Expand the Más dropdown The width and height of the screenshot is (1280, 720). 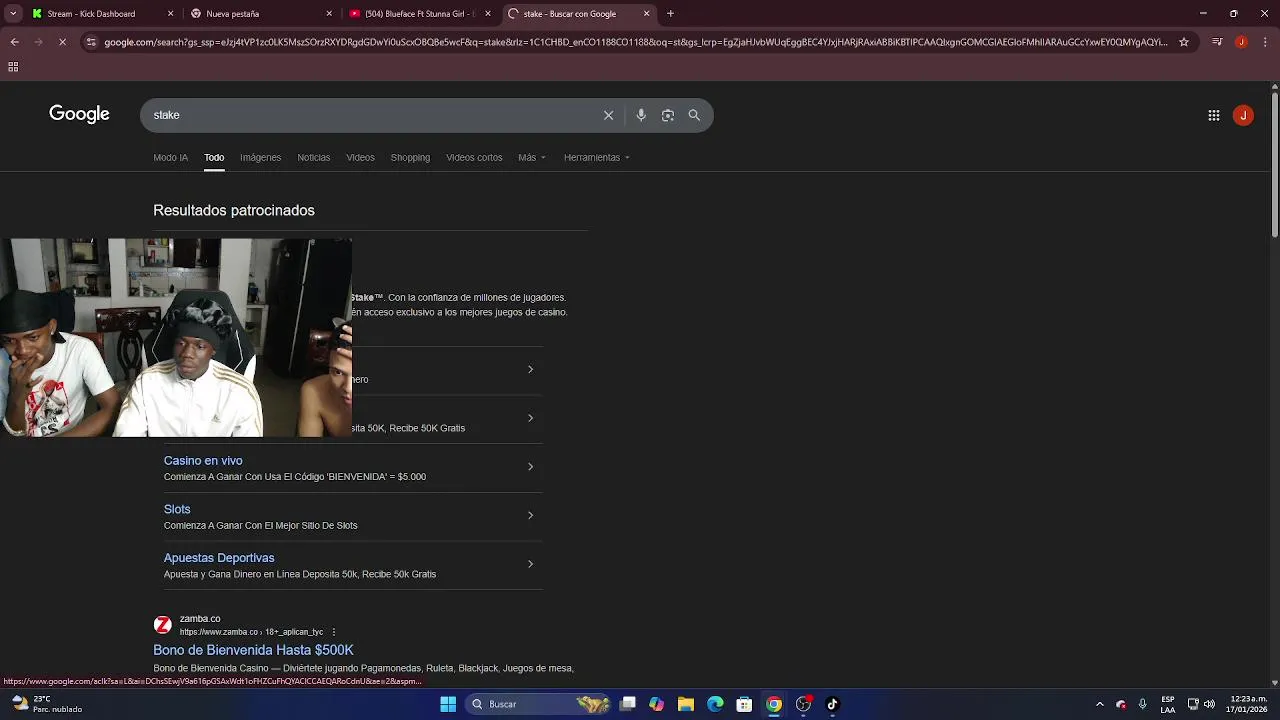(x=532, y=157)
